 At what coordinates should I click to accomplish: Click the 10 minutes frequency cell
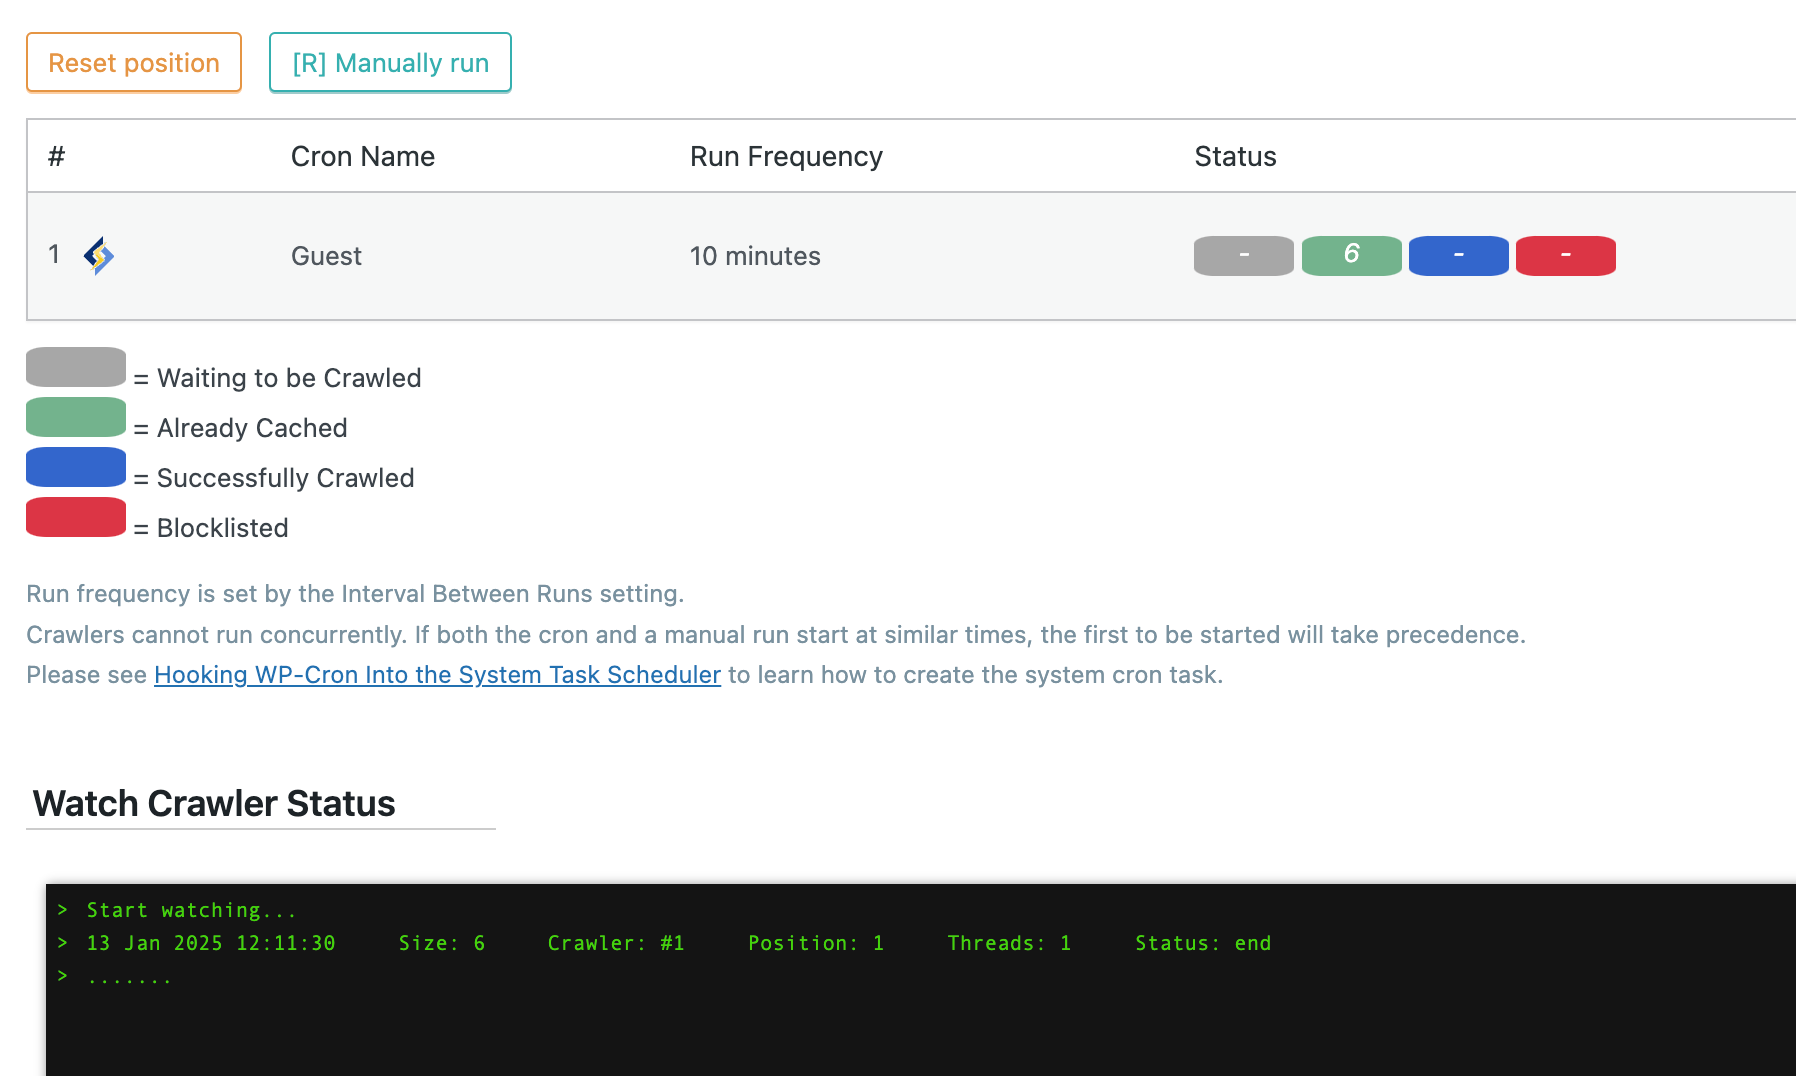(x=755, y=257)
